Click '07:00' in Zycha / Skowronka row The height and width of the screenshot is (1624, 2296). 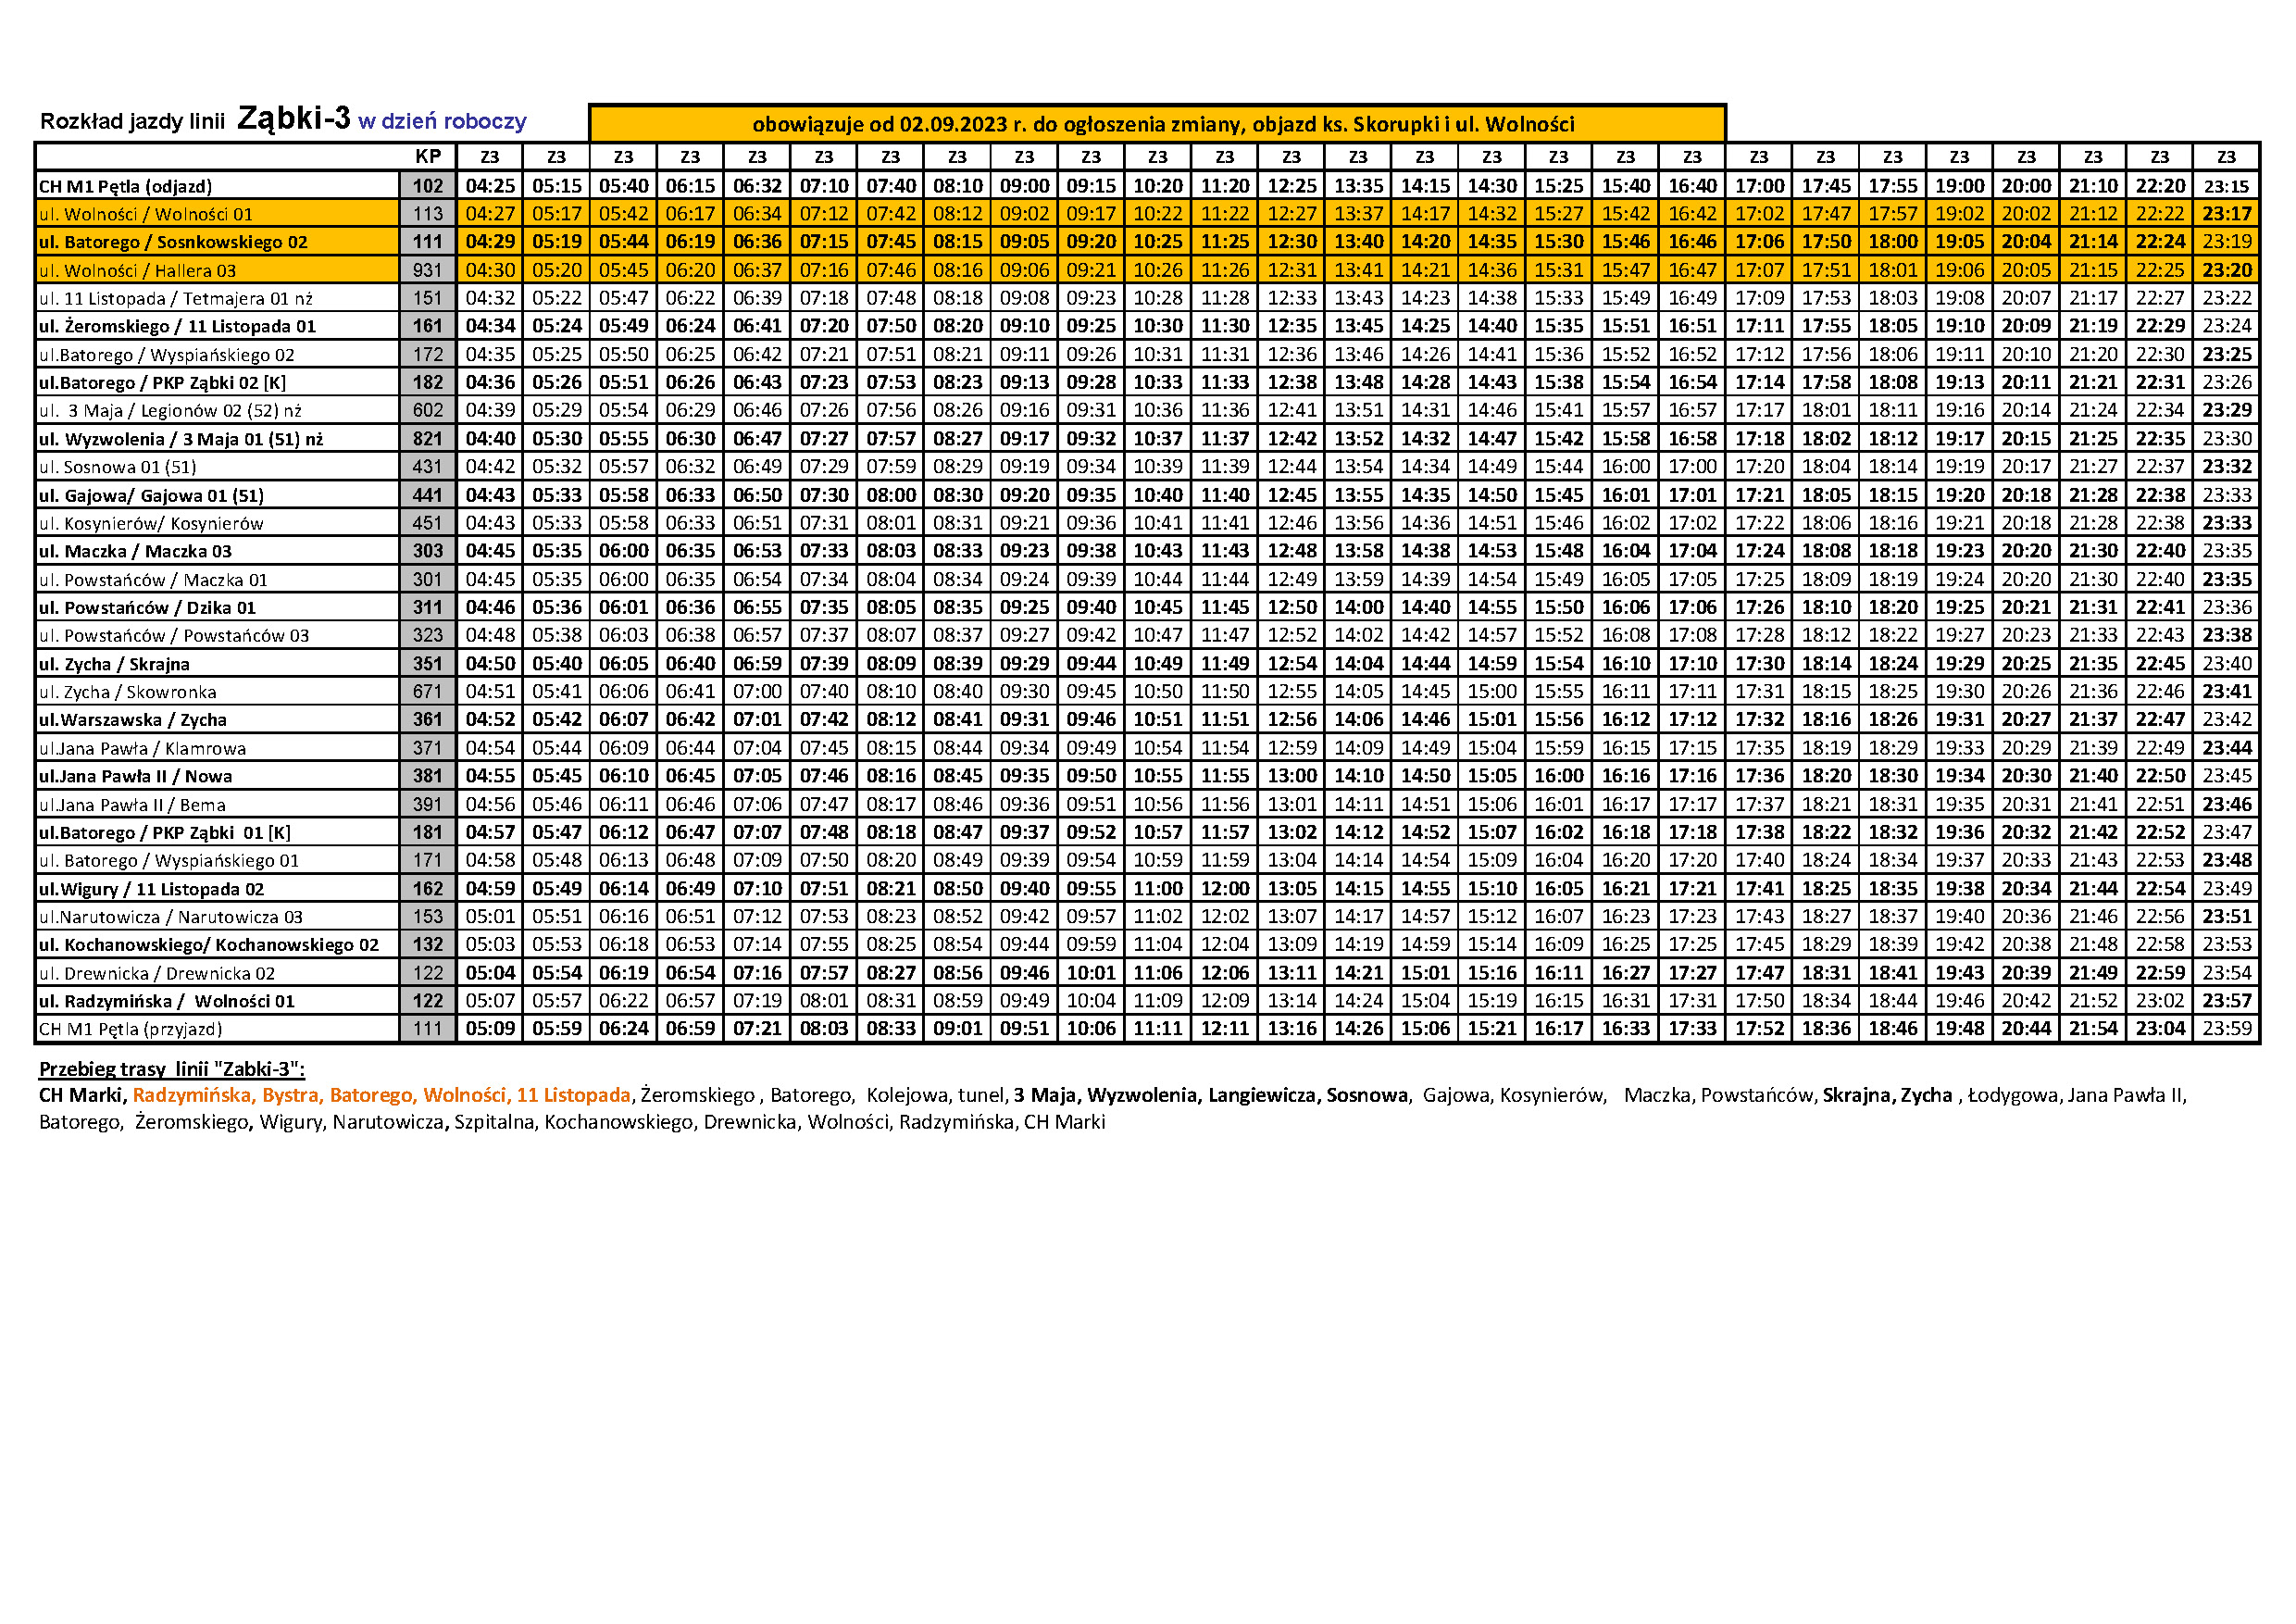[757, 692]
